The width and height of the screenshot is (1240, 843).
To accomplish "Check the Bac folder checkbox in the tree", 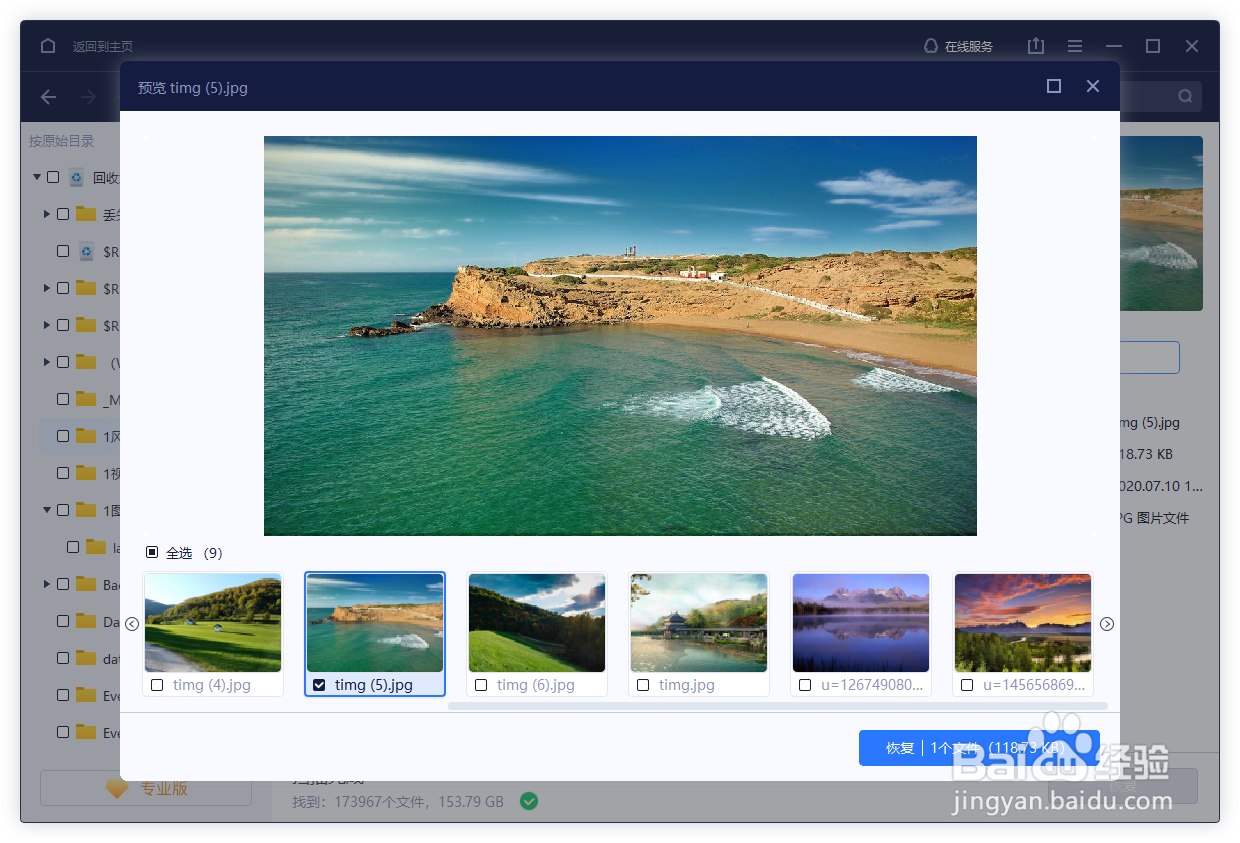I will [x=63, y=584].
